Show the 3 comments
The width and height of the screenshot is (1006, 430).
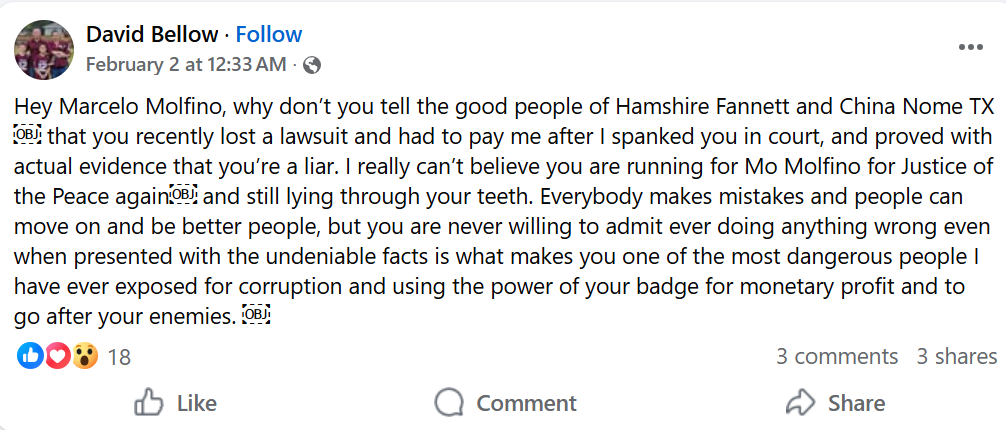pos(837,356)
